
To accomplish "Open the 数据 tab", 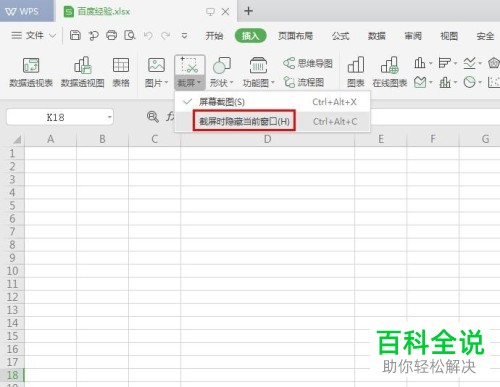I will click(377, 36).
